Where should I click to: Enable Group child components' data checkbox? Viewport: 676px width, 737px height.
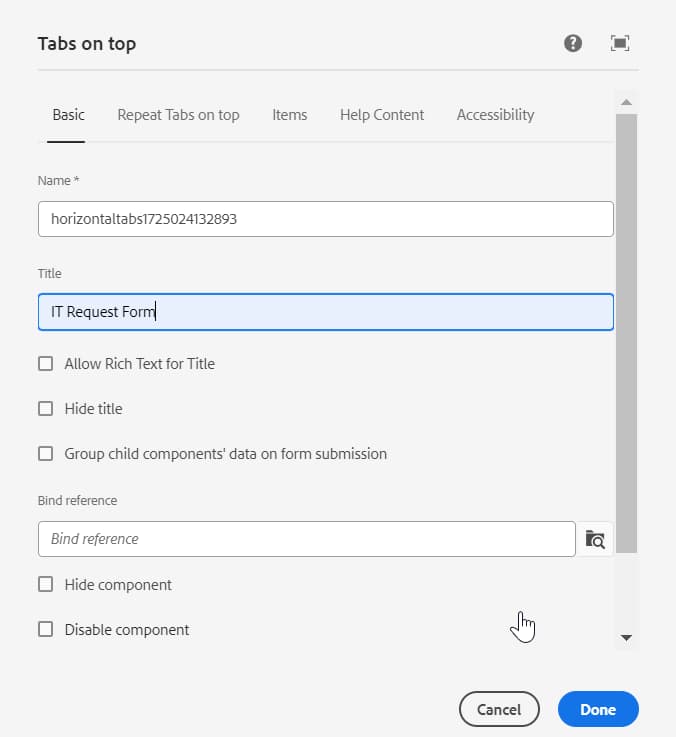click(x=45, y=454)
